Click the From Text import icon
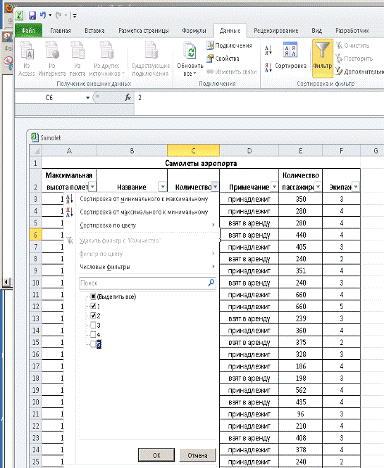Screen dimensions: 384x468 pyautogui.click(x=77, y=51)
